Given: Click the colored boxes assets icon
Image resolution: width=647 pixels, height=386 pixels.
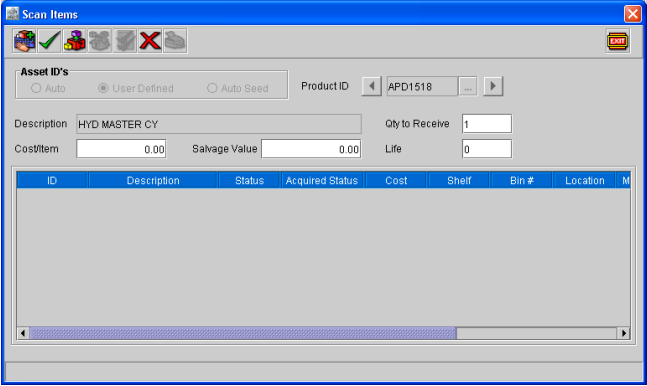Looking at the screenshot, I should [75, 41].
